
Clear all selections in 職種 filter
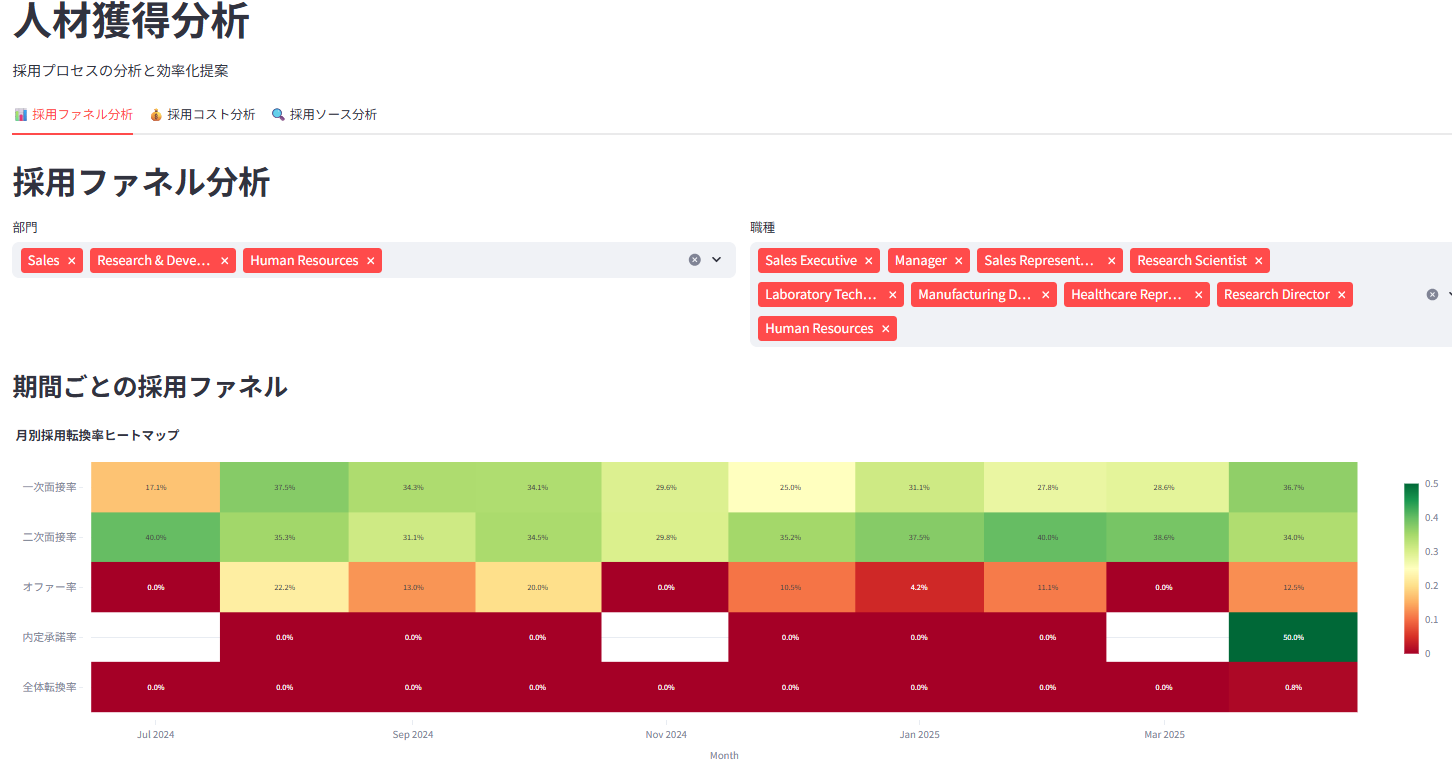pos(1432,294)
